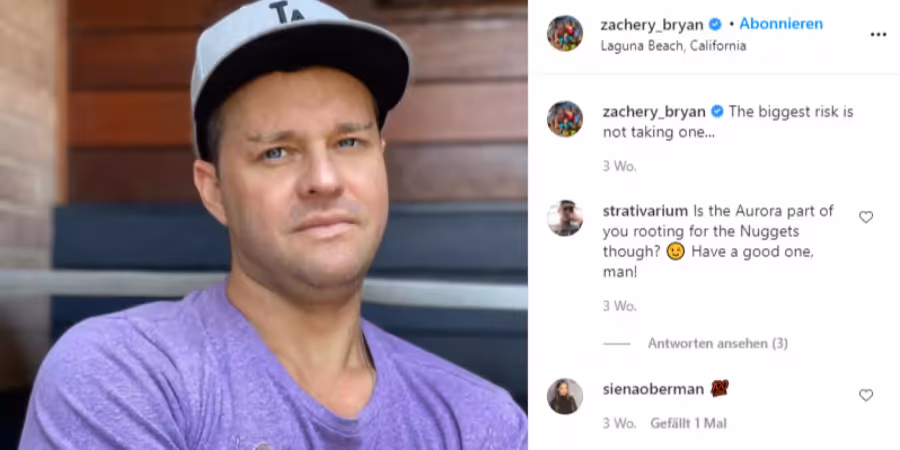This screenshot has height=450, width=900.
Task: Open the strativarium profile avatar
Action: coord(565,218)
